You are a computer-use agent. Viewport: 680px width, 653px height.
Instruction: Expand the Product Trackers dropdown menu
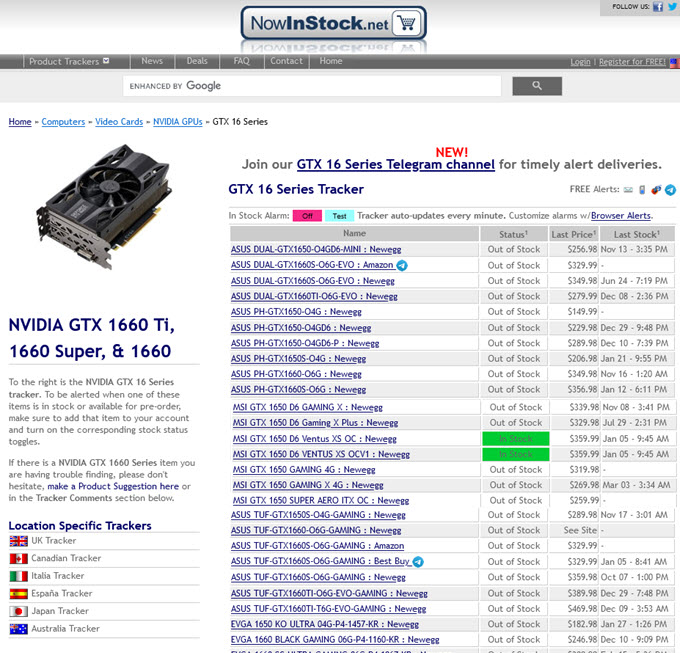[x=69, y=62]
